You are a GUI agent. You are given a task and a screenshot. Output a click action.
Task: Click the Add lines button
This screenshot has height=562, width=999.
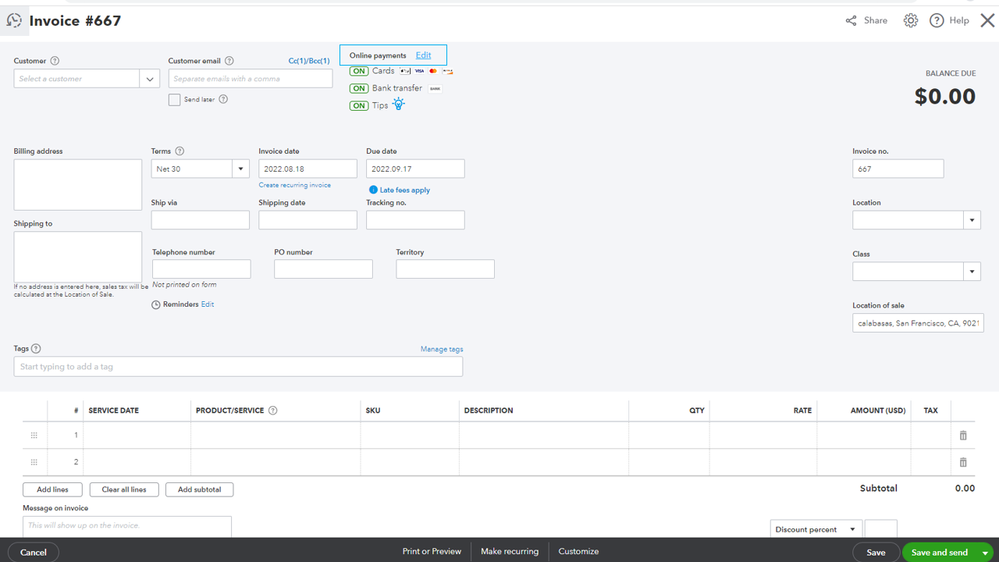(52, 489)
